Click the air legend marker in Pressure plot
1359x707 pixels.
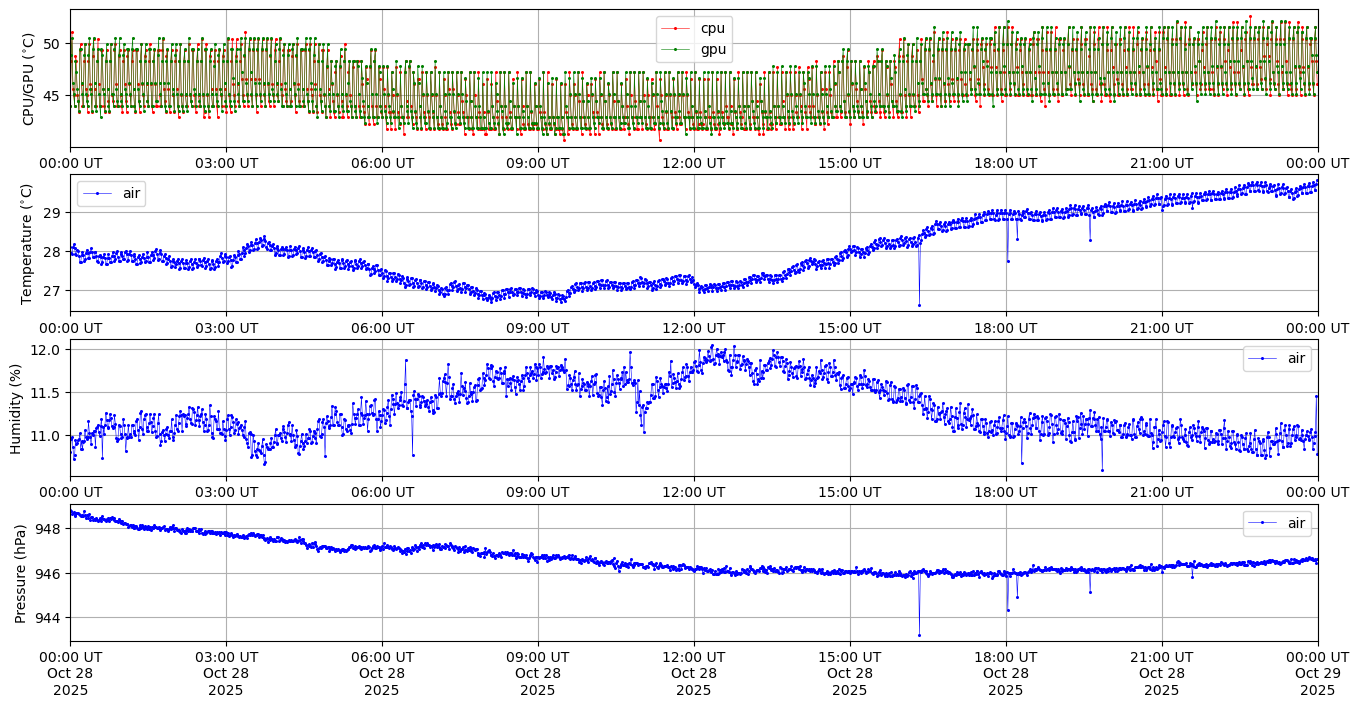tap(1263, 523)
